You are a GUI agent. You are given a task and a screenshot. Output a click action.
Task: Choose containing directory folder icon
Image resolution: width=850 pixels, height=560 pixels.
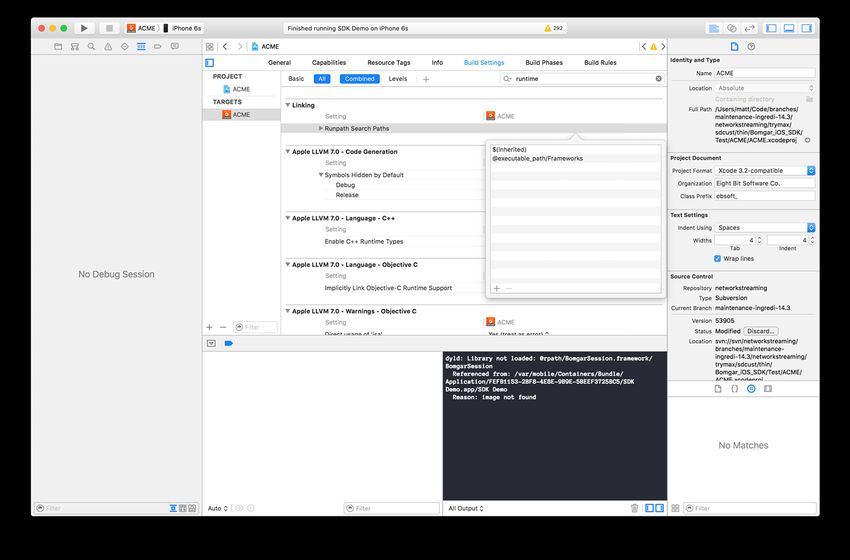809,99
